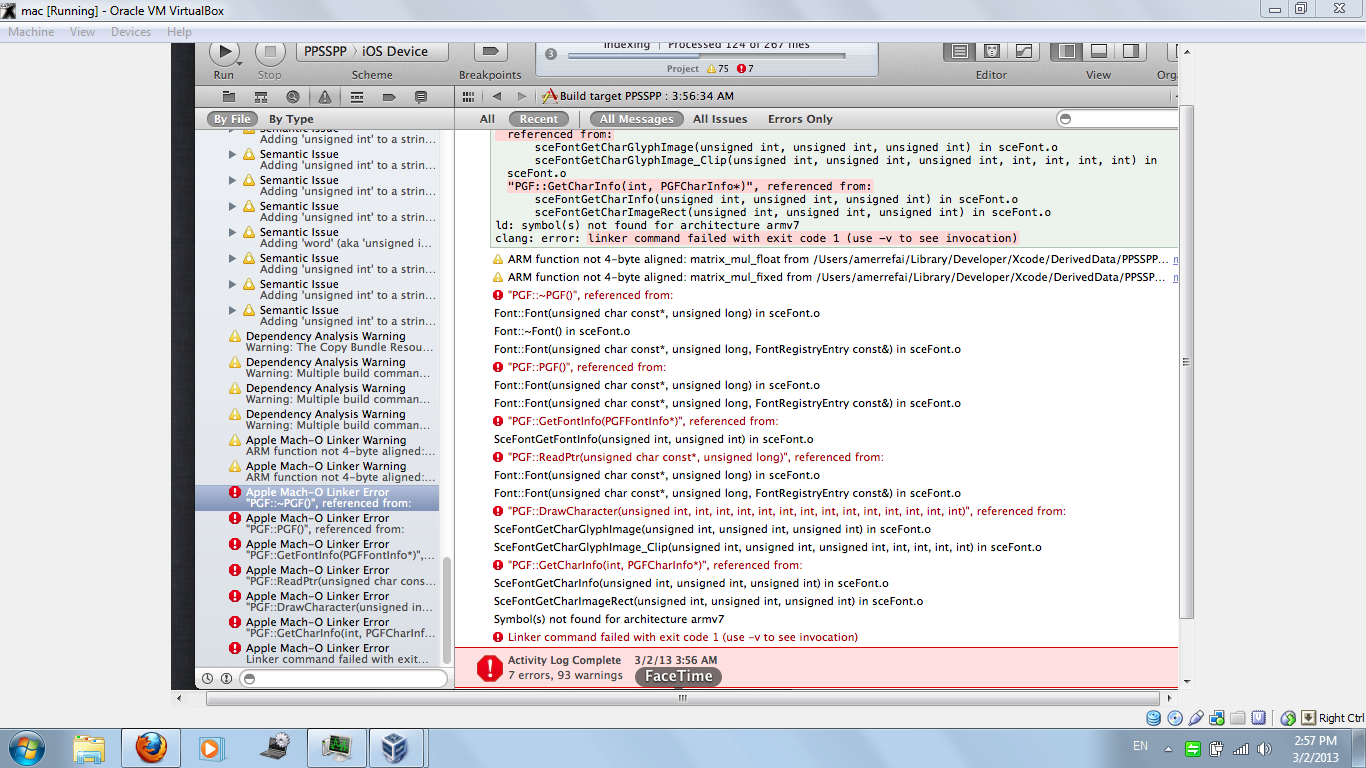This screenshot has width=1366, height=768.
Task: Open the Devices menu in VirtualBox
Action: point(131,32)
